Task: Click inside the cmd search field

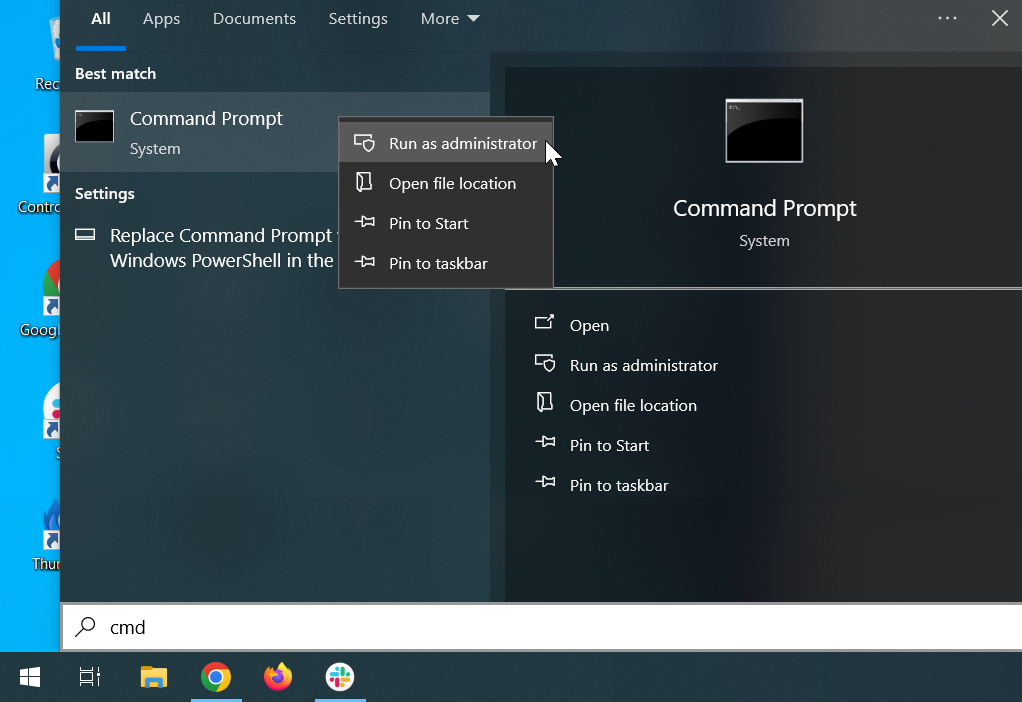Action: point(300,627)
